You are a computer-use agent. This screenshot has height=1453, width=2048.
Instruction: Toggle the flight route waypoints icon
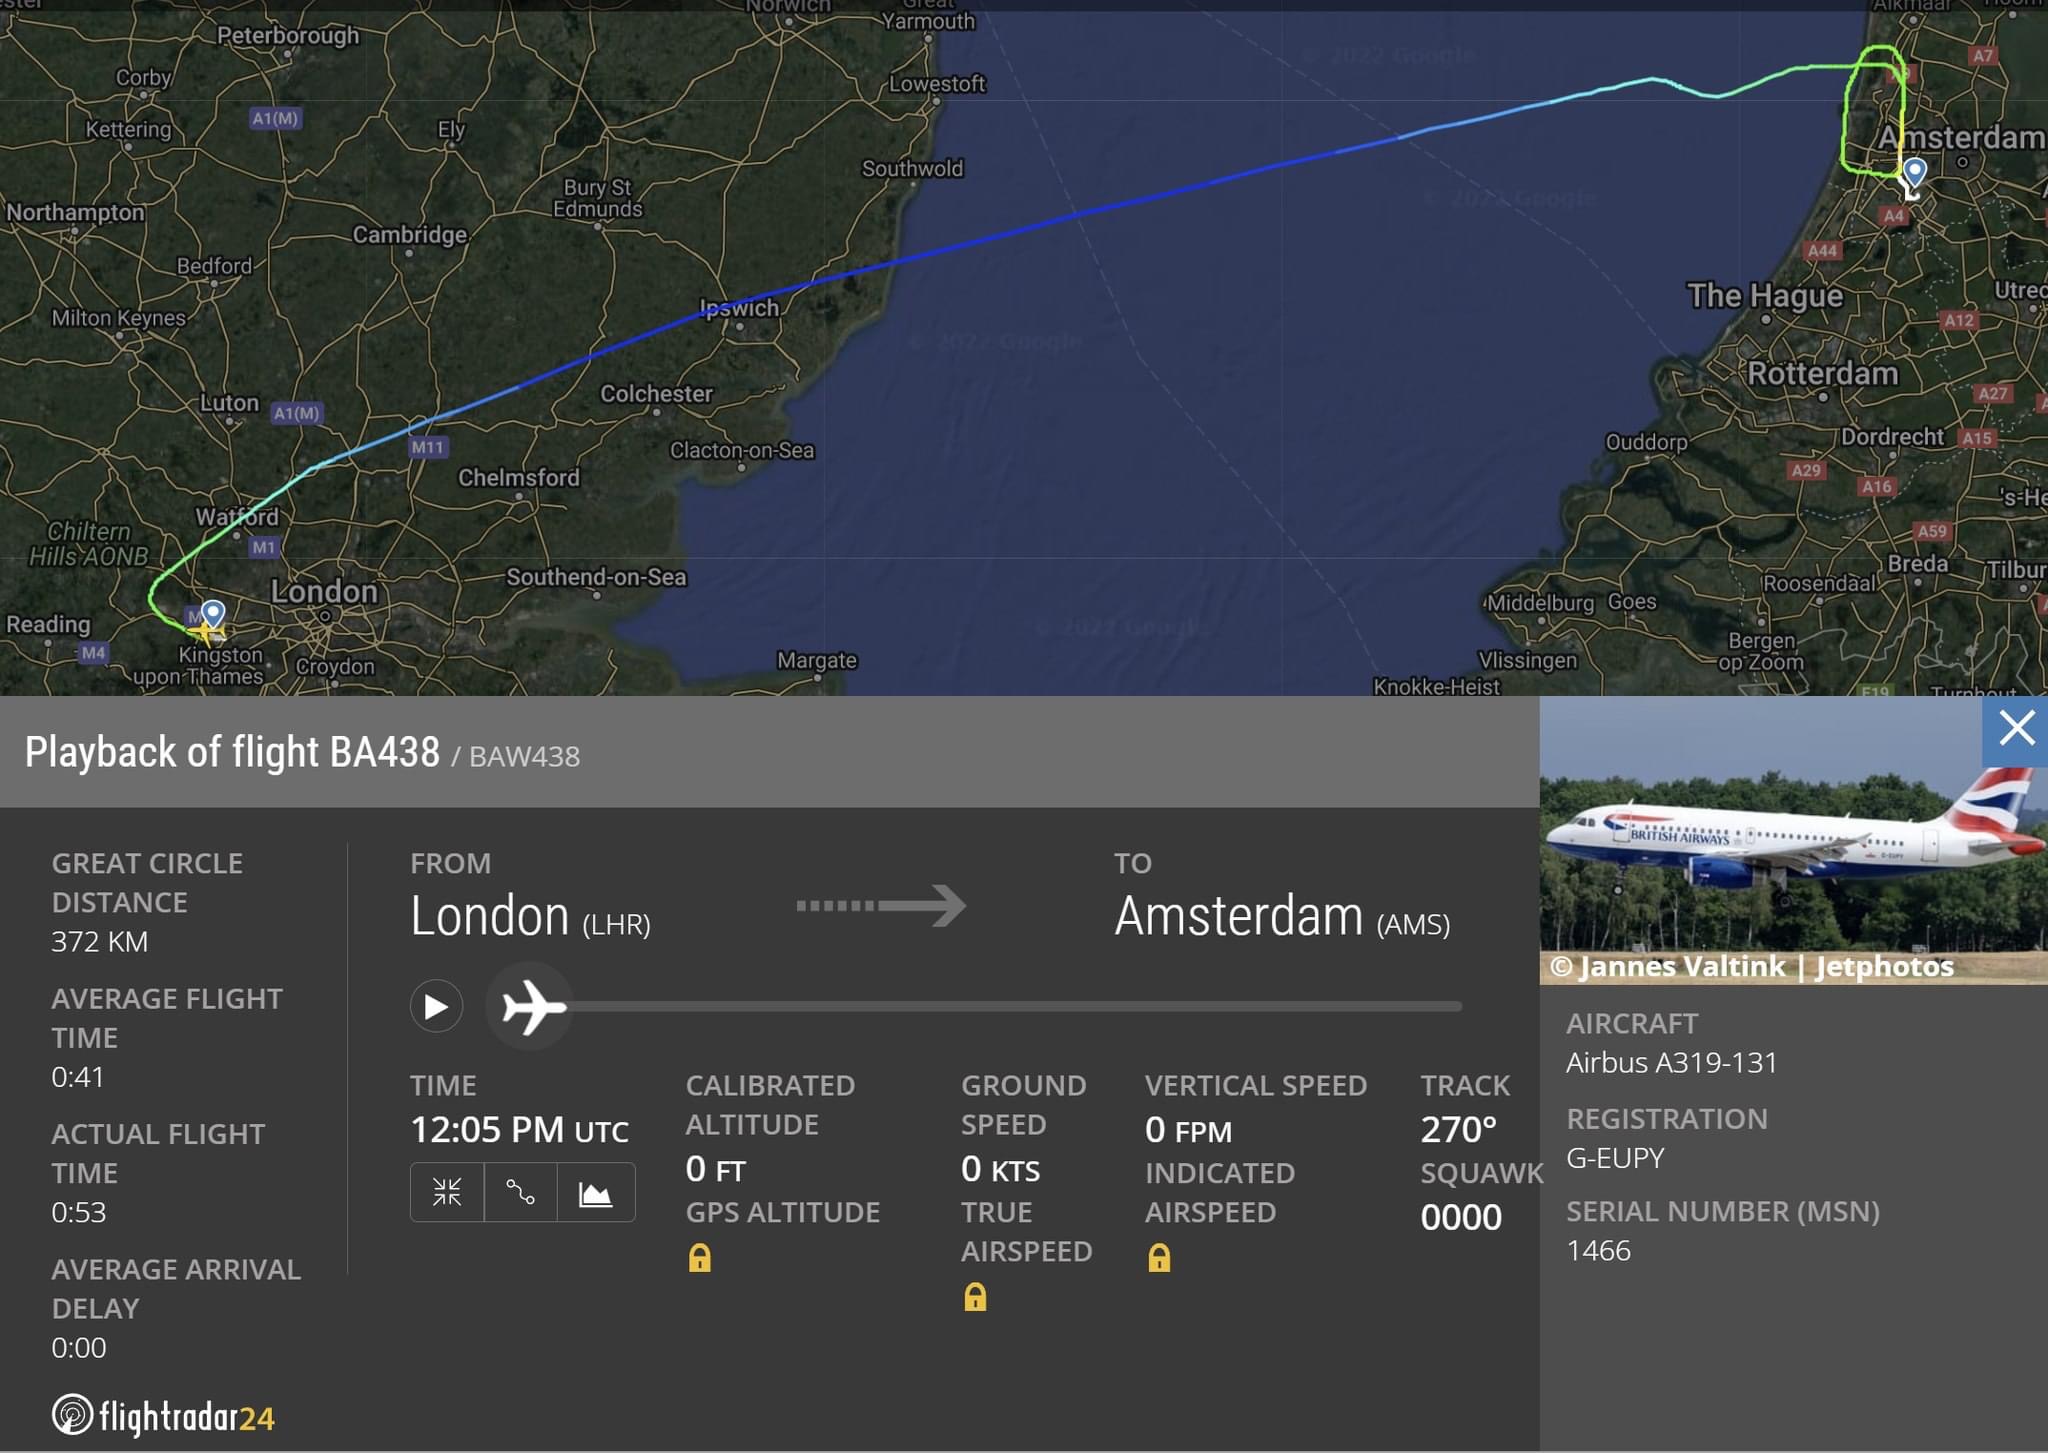(520, 1192)
